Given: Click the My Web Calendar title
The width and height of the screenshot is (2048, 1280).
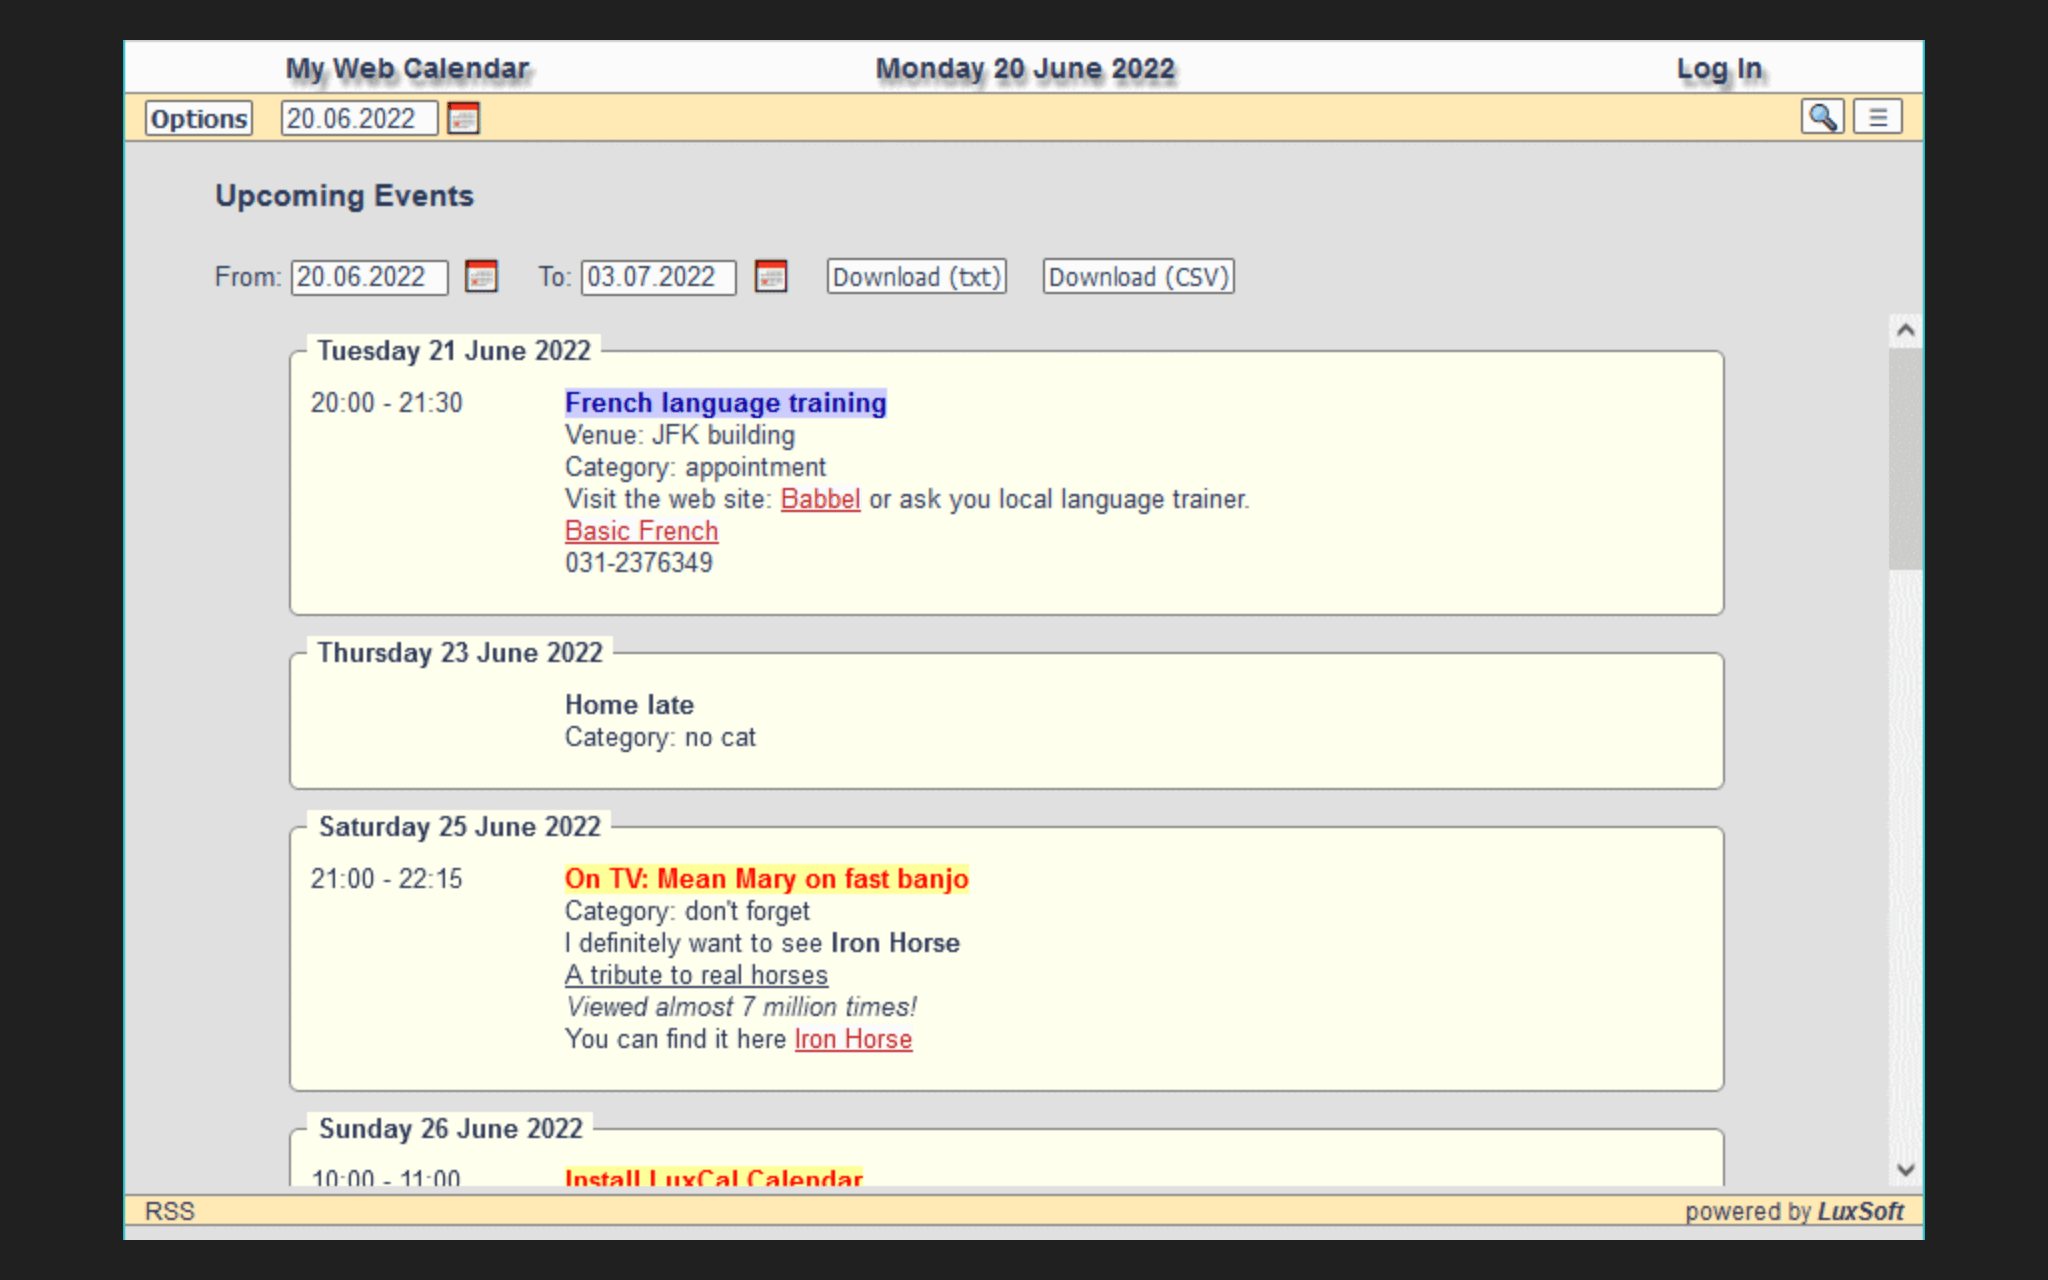Looking at the screenshot, I should coord(407,68).
